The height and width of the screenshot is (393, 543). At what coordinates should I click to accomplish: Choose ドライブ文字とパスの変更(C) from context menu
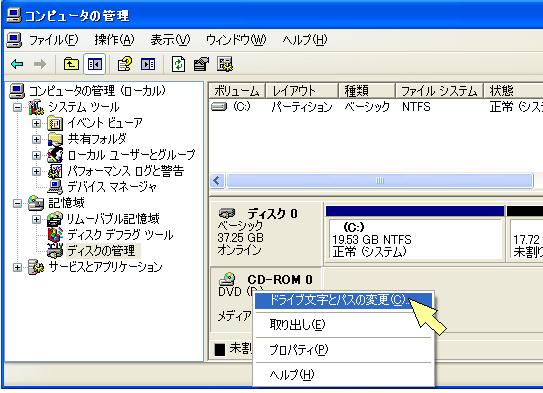tap(343, 301)
